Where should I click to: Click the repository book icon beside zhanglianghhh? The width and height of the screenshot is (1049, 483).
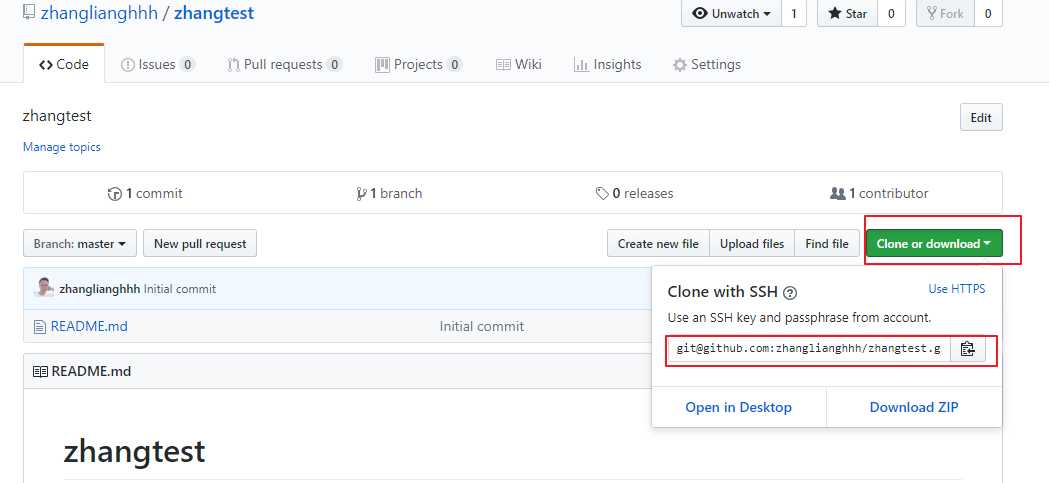(29, 13)
